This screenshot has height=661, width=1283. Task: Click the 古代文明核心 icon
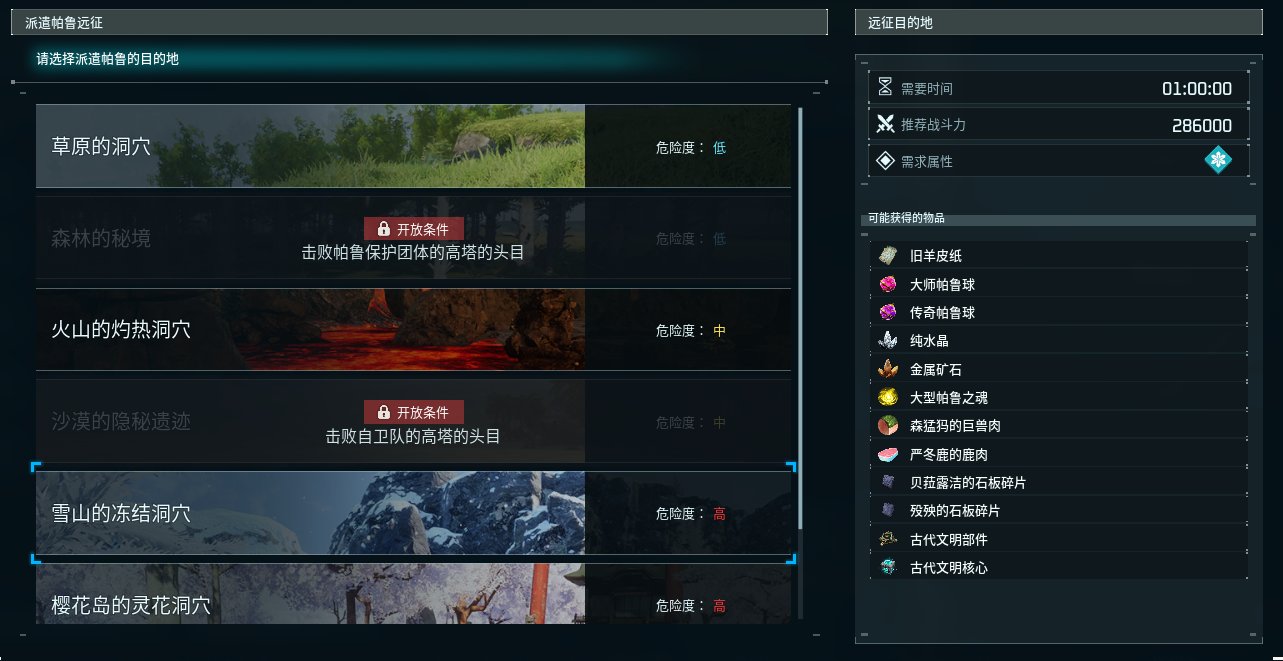click(887, 567)
